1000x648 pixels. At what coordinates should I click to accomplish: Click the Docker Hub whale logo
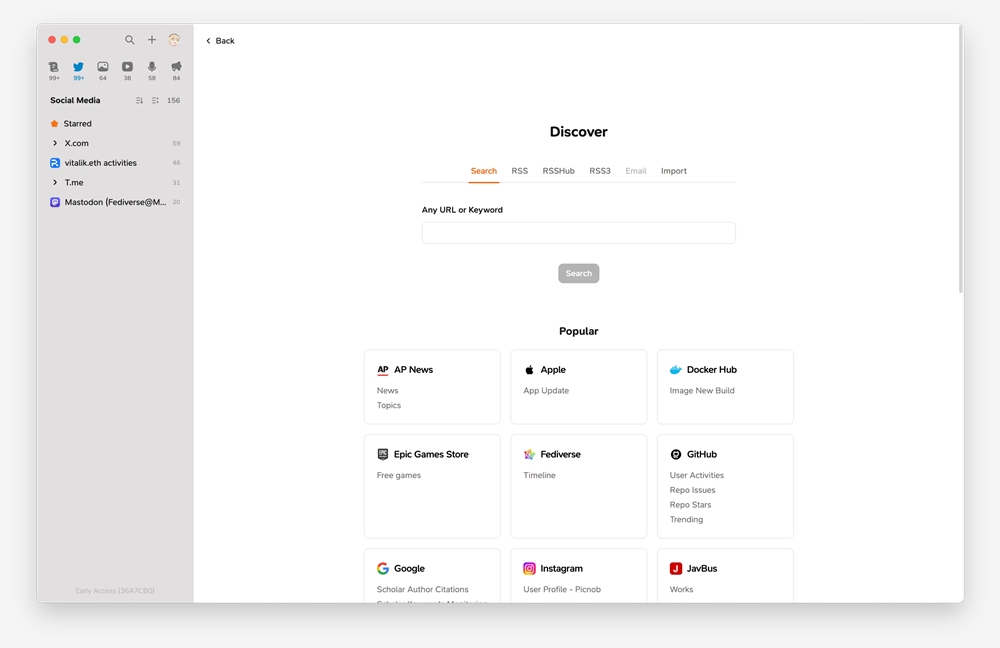[x=675, y=370]
